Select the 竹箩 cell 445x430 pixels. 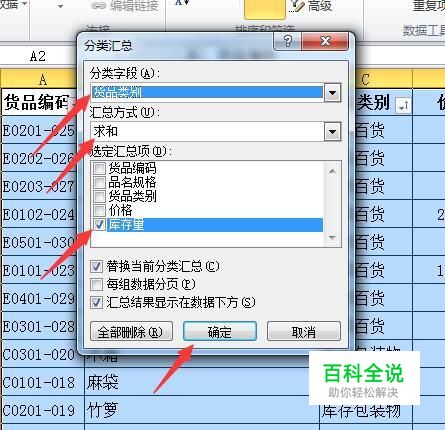tap(202, 410)
